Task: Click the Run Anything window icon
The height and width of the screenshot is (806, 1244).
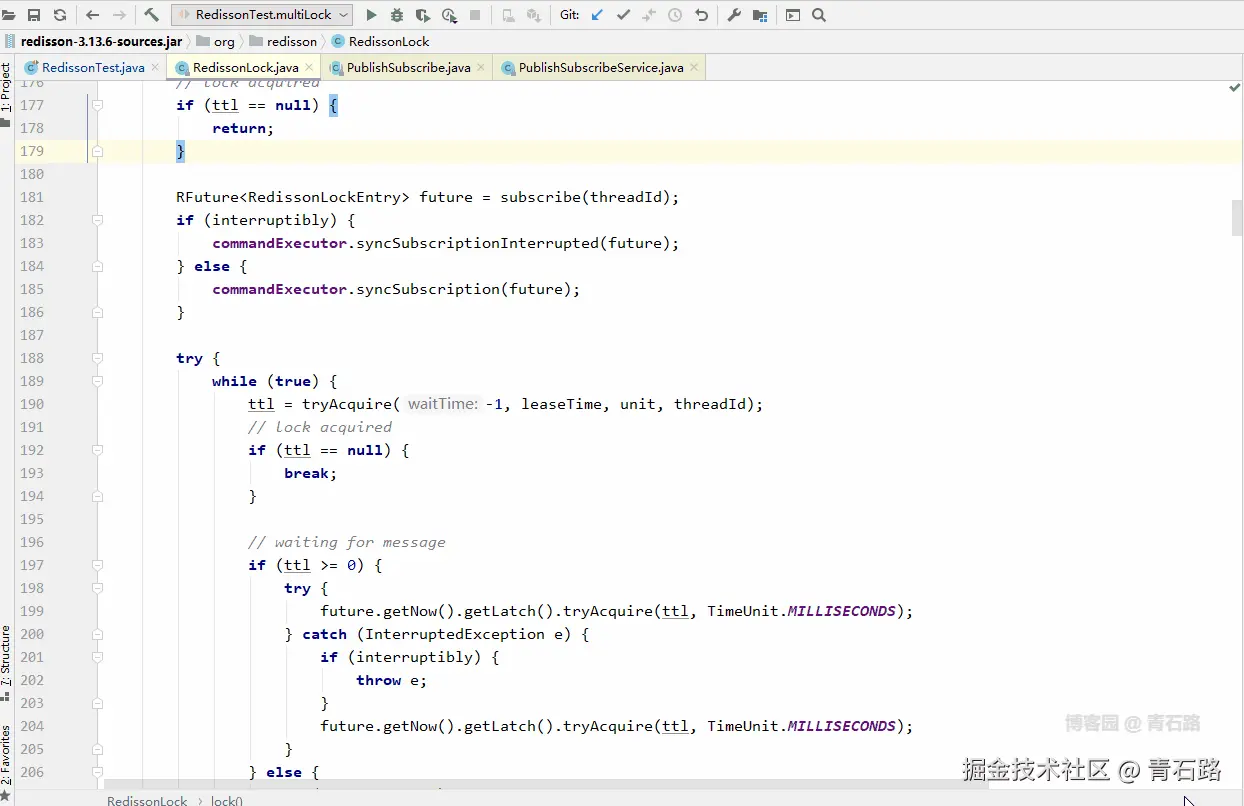Action: tap(793, 15)
